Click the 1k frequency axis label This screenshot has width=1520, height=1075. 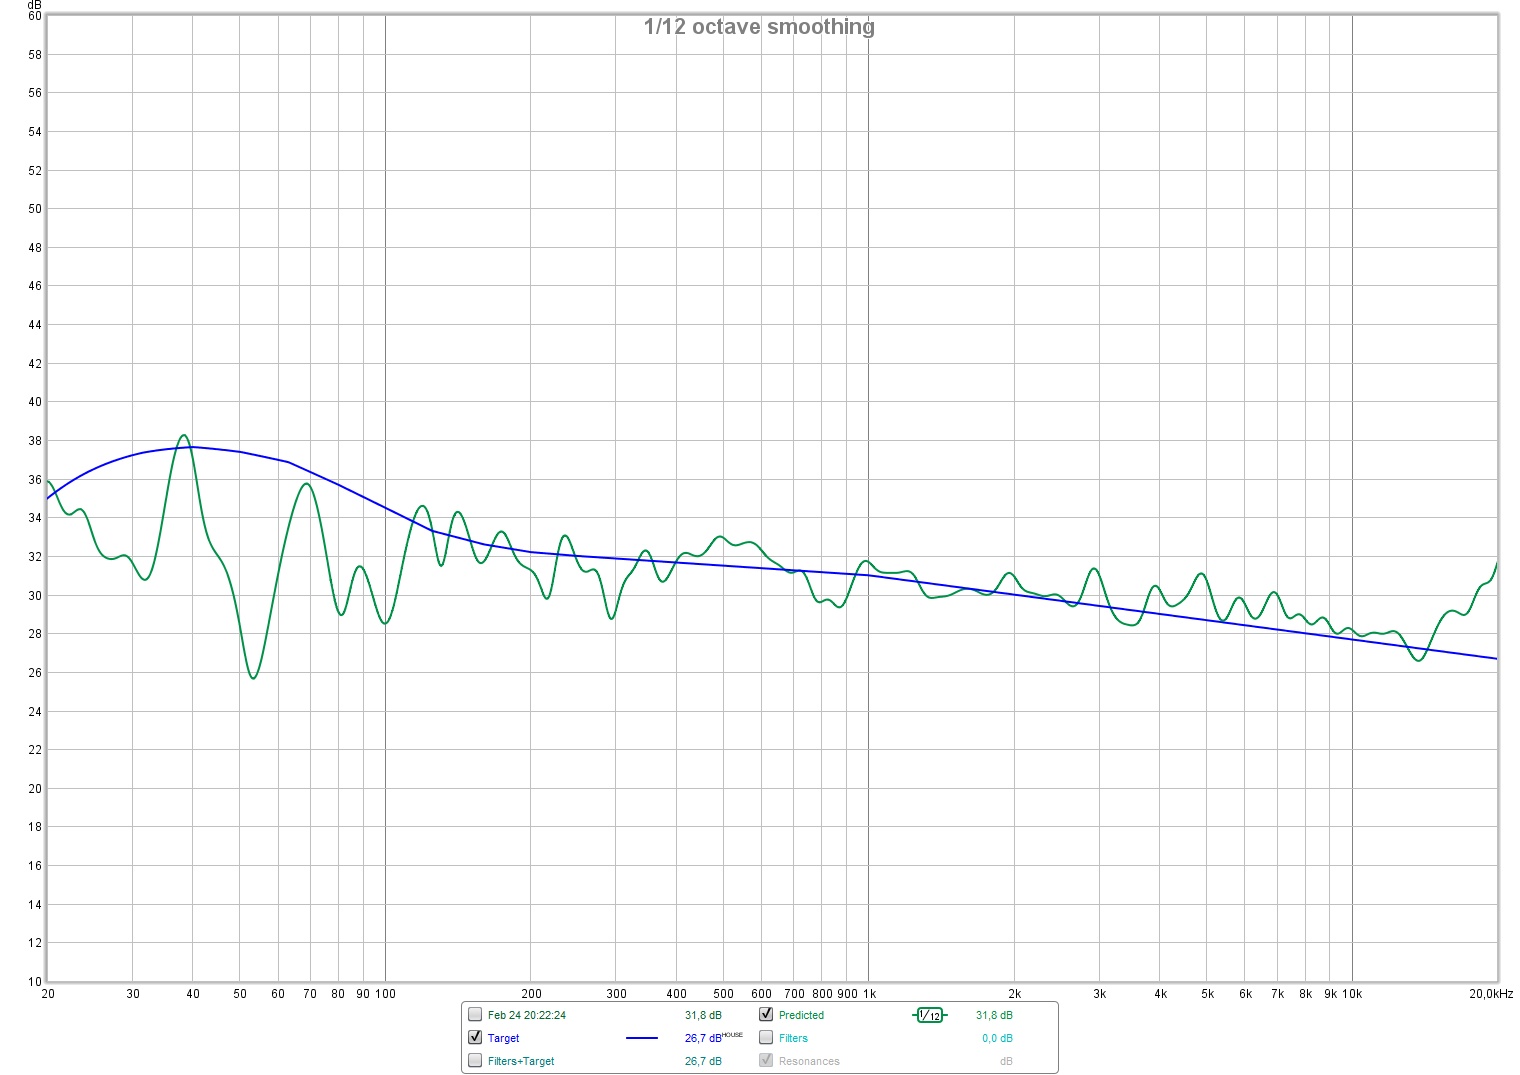click(x=869, y=994)
